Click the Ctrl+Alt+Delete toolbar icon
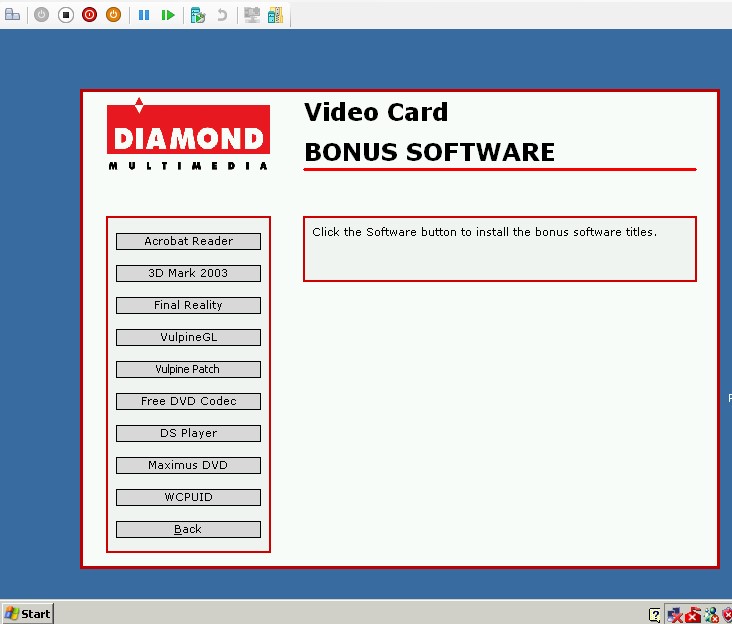 point(13,15)
